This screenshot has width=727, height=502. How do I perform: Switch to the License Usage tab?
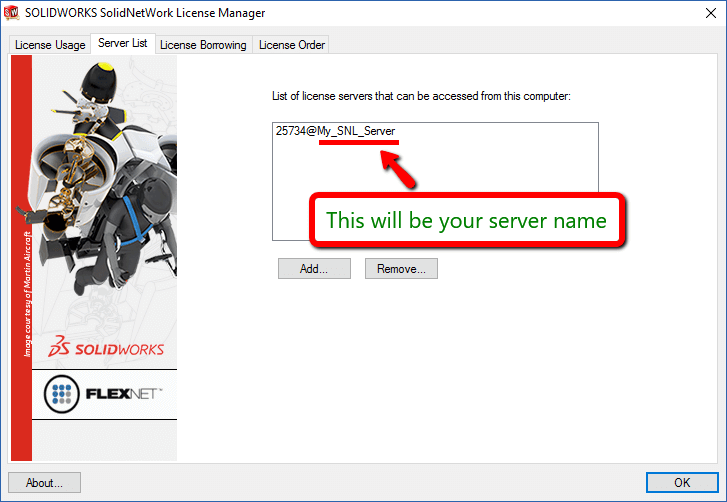click(50, 45)
